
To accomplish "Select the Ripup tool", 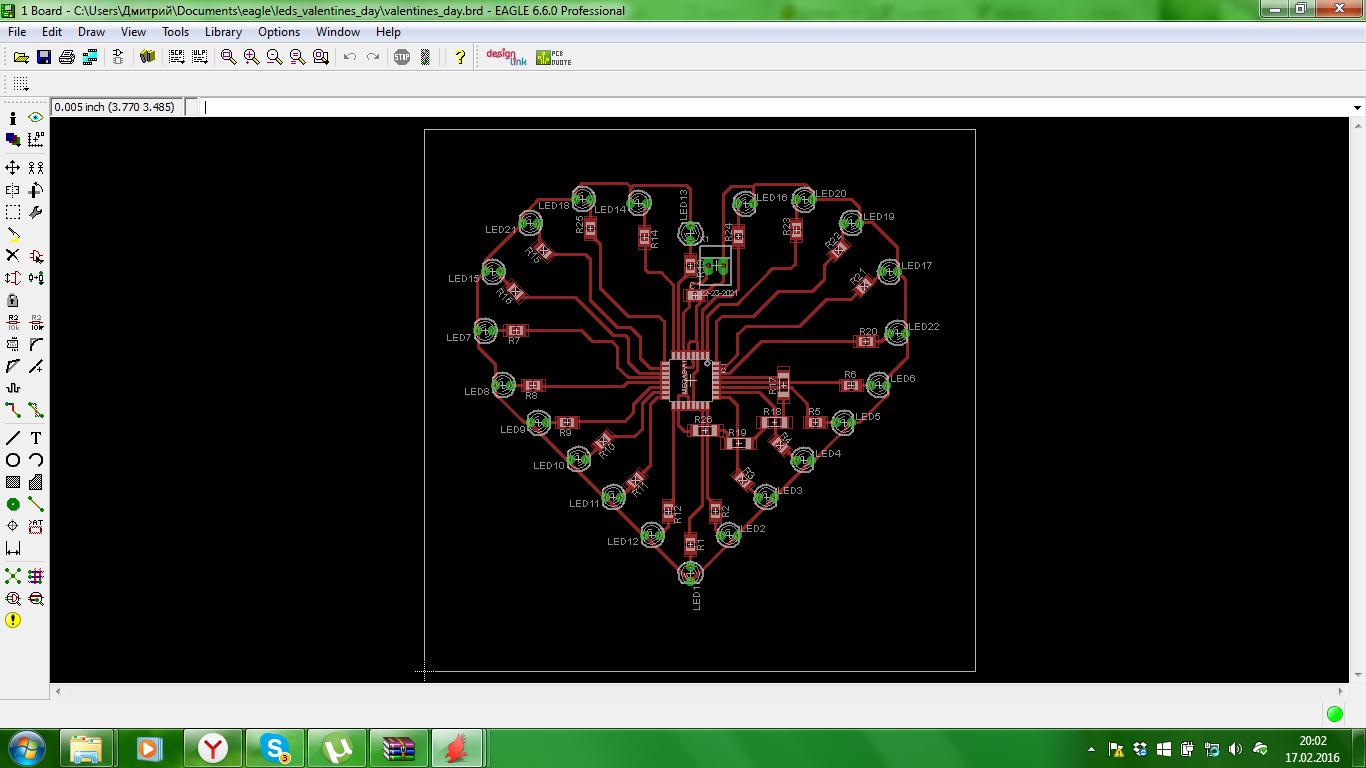I will pos(36,410).
